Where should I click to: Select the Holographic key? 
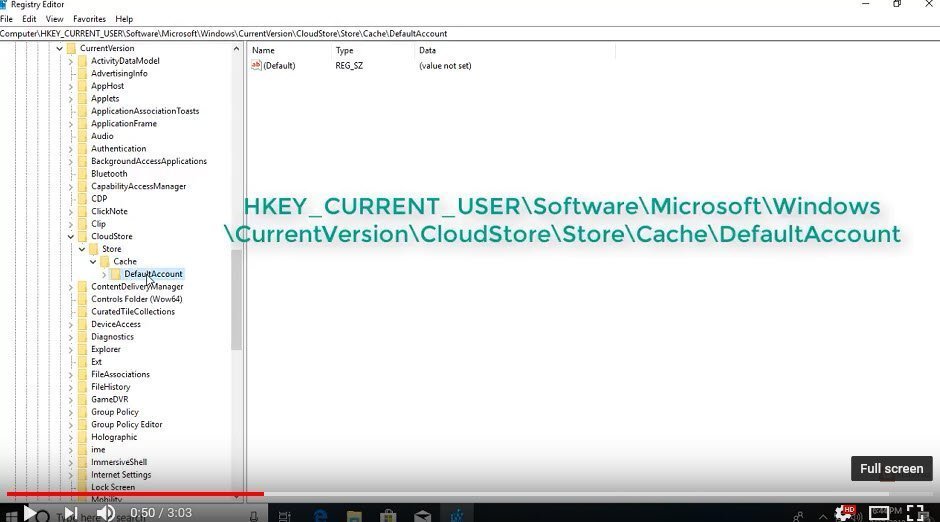pos(114,437)
